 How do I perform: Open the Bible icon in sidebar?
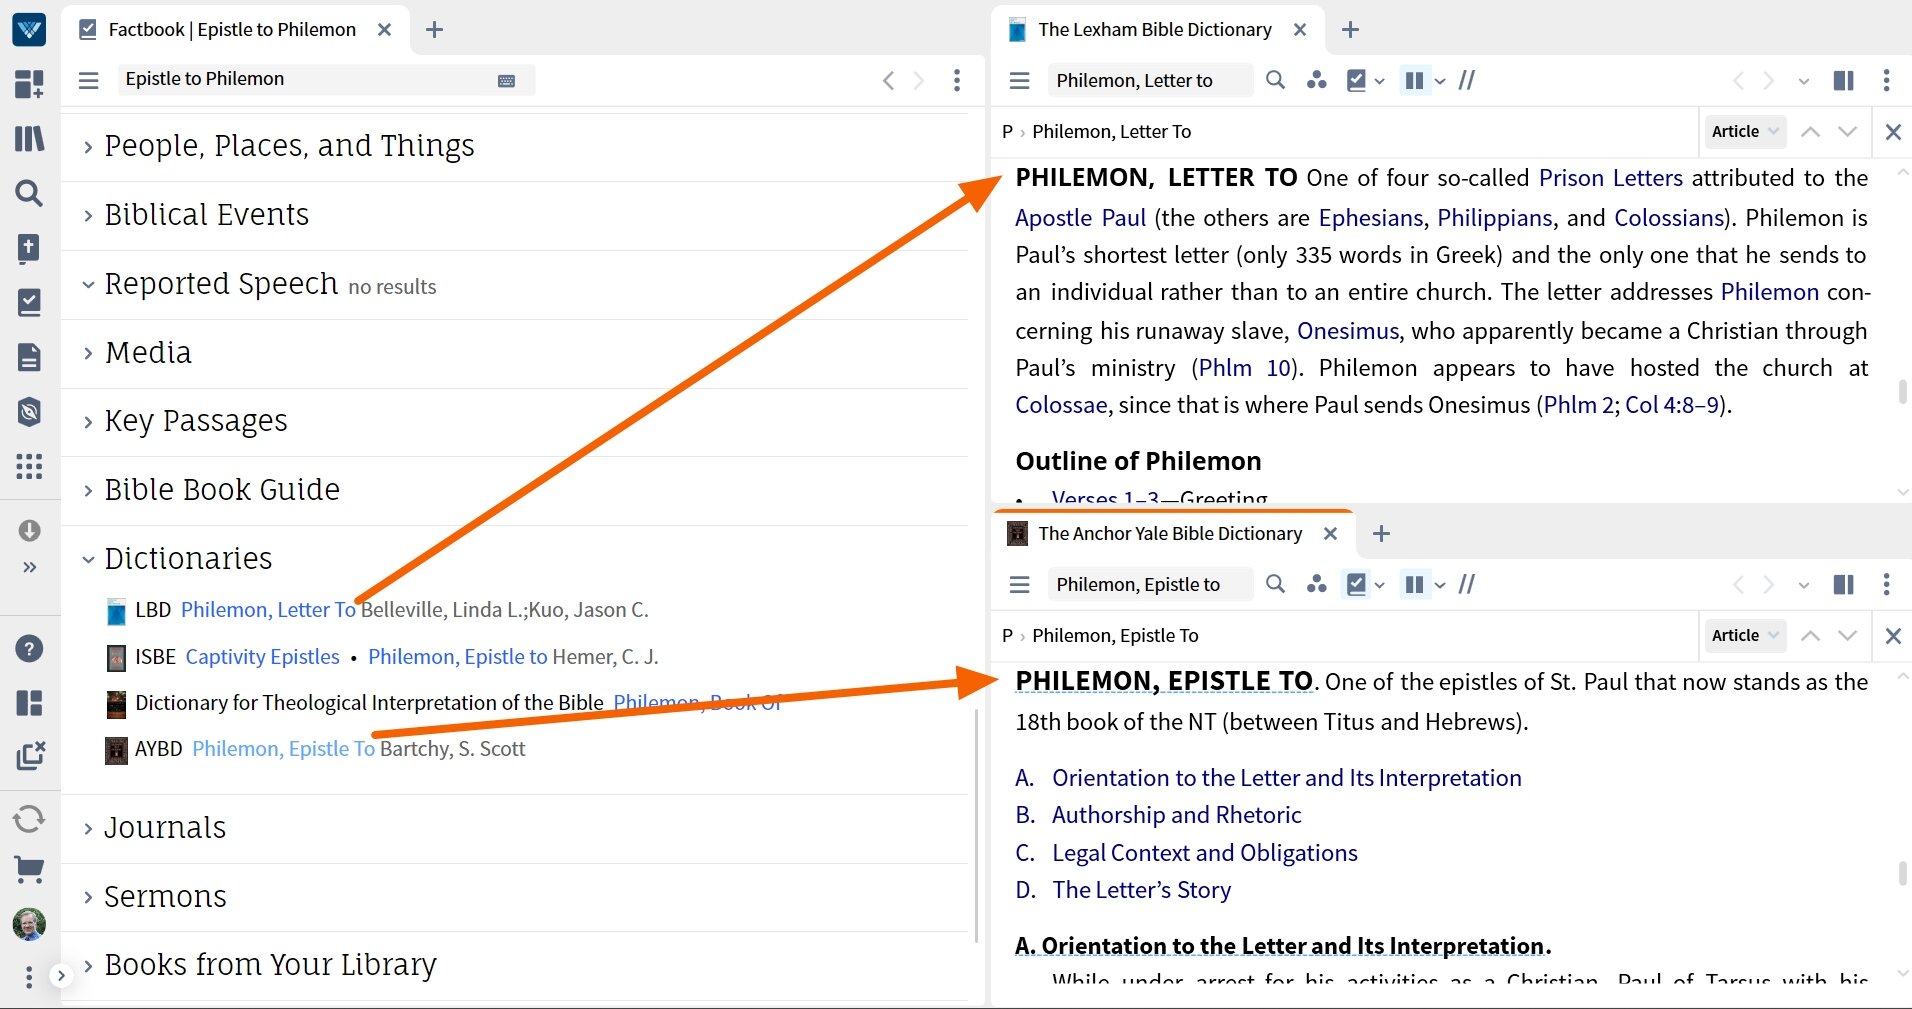point(29,248)
